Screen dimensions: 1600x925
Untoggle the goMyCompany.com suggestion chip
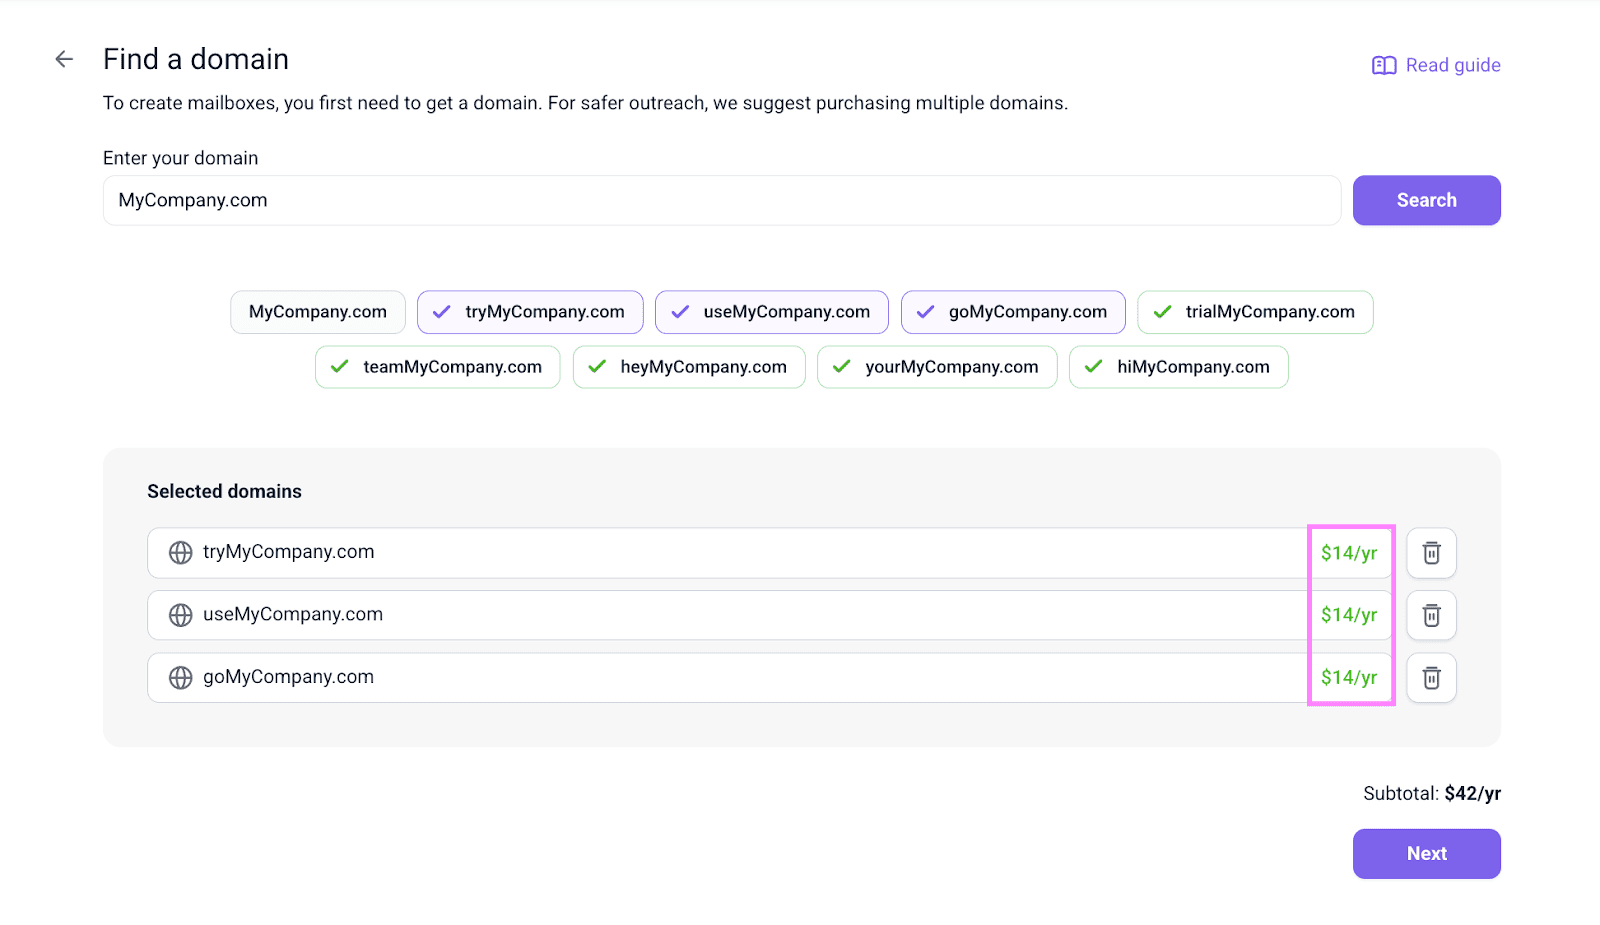point(1012,312)
